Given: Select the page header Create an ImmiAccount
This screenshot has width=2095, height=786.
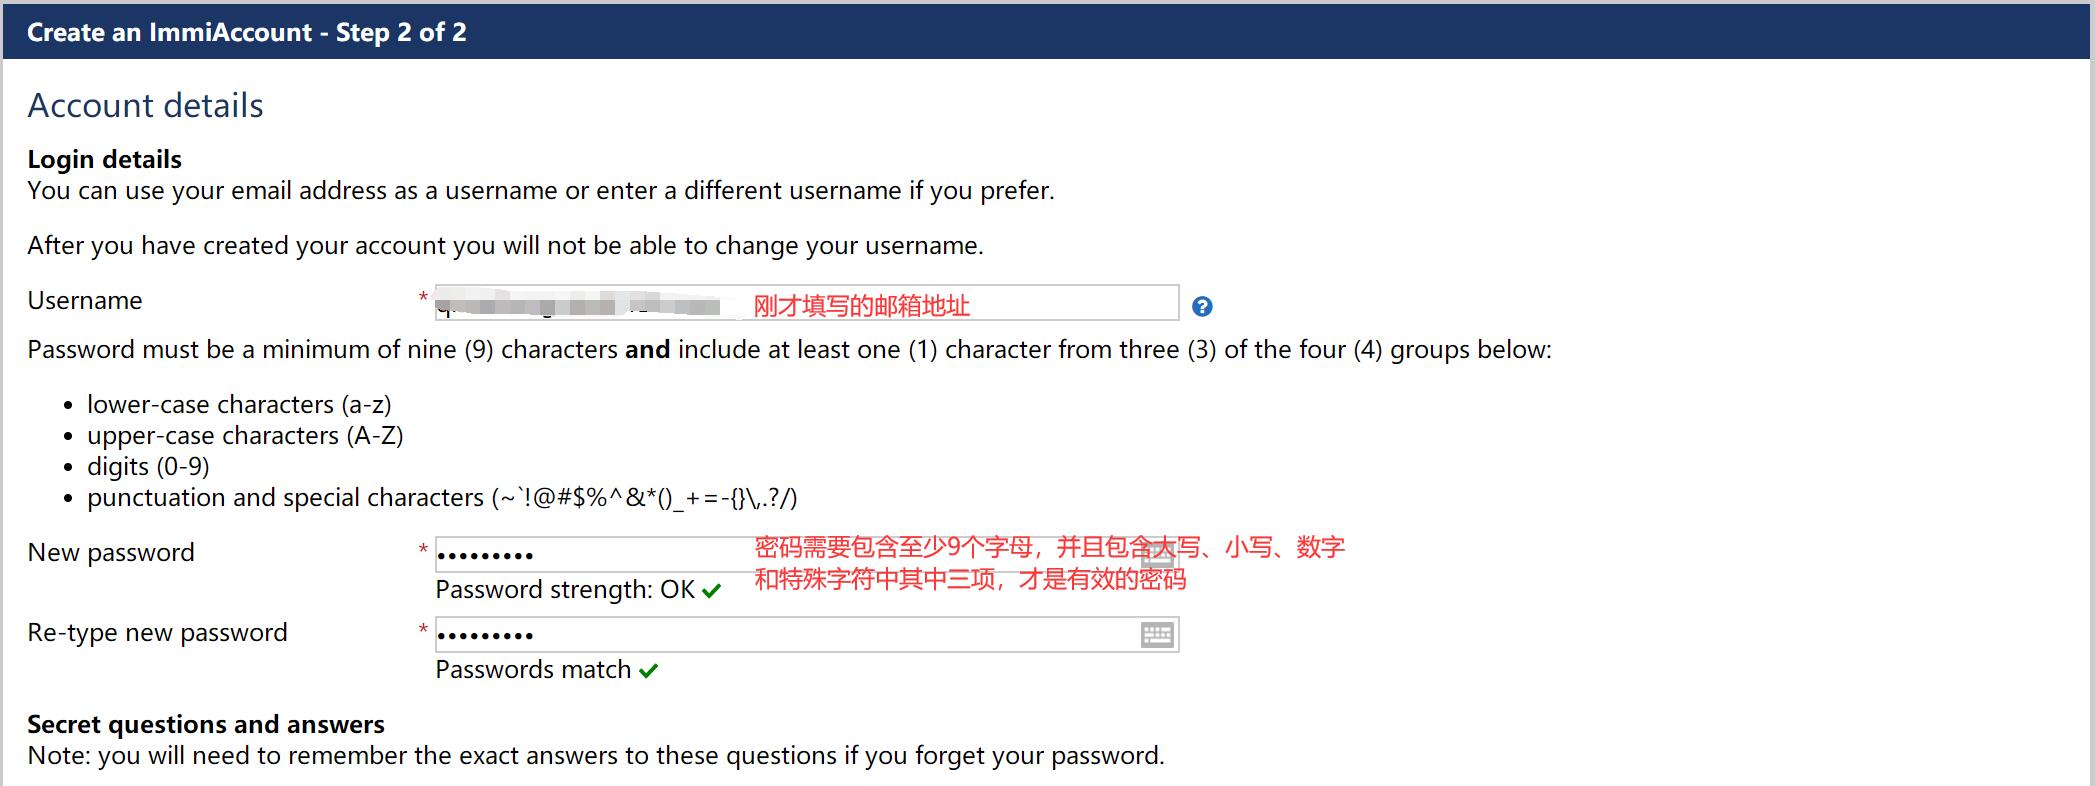Looking at the screenshot, I should click(x=243, y=32).
